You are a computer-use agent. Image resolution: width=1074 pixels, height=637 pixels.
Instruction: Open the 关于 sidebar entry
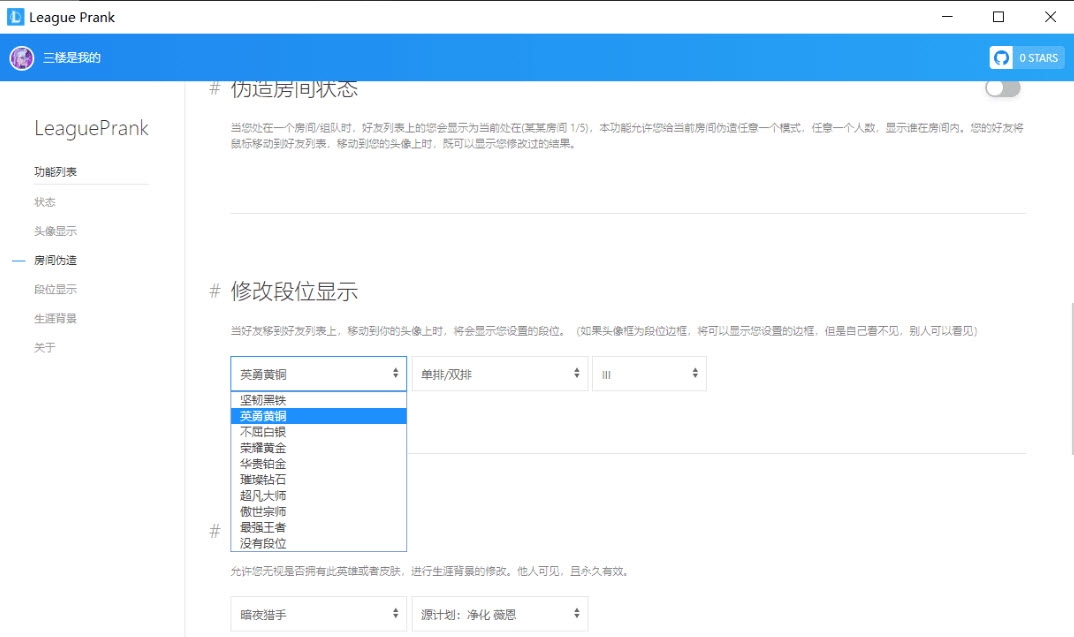[x=43, y=347]
